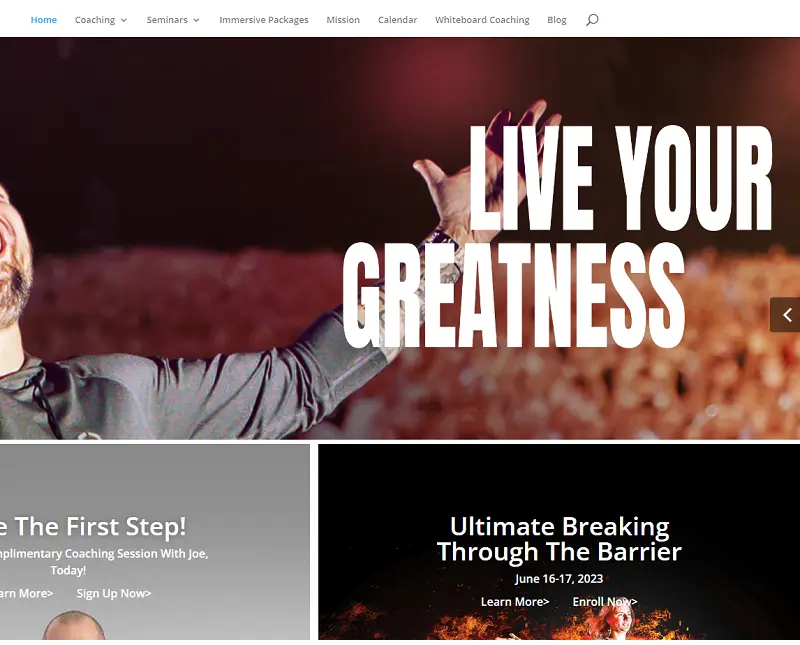Viewport: 800px width, 645px height.
Task: Open the Seminars menu item
Action: coord(167,20)
